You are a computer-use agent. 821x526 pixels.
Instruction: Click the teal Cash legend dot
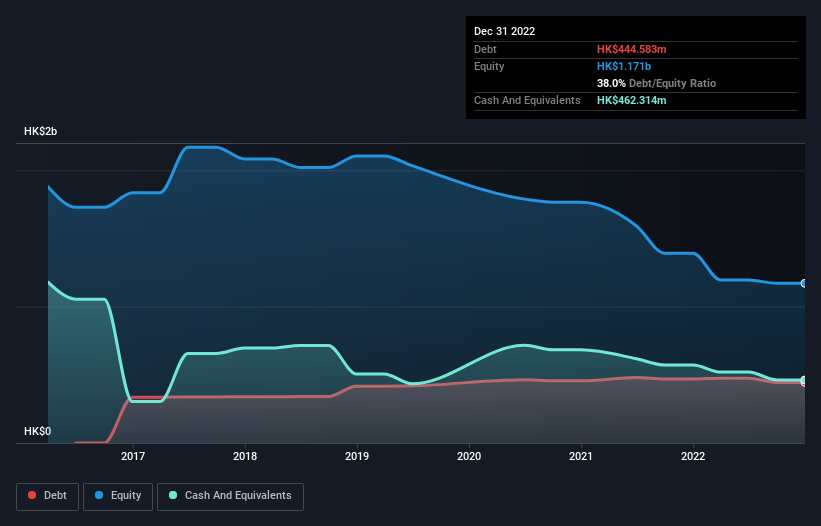click(x=173, y=495)
